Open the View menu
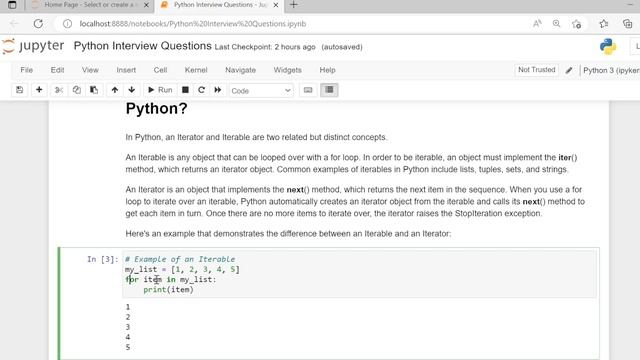Screen dimensions: 640x360 (x=90, y=70)
